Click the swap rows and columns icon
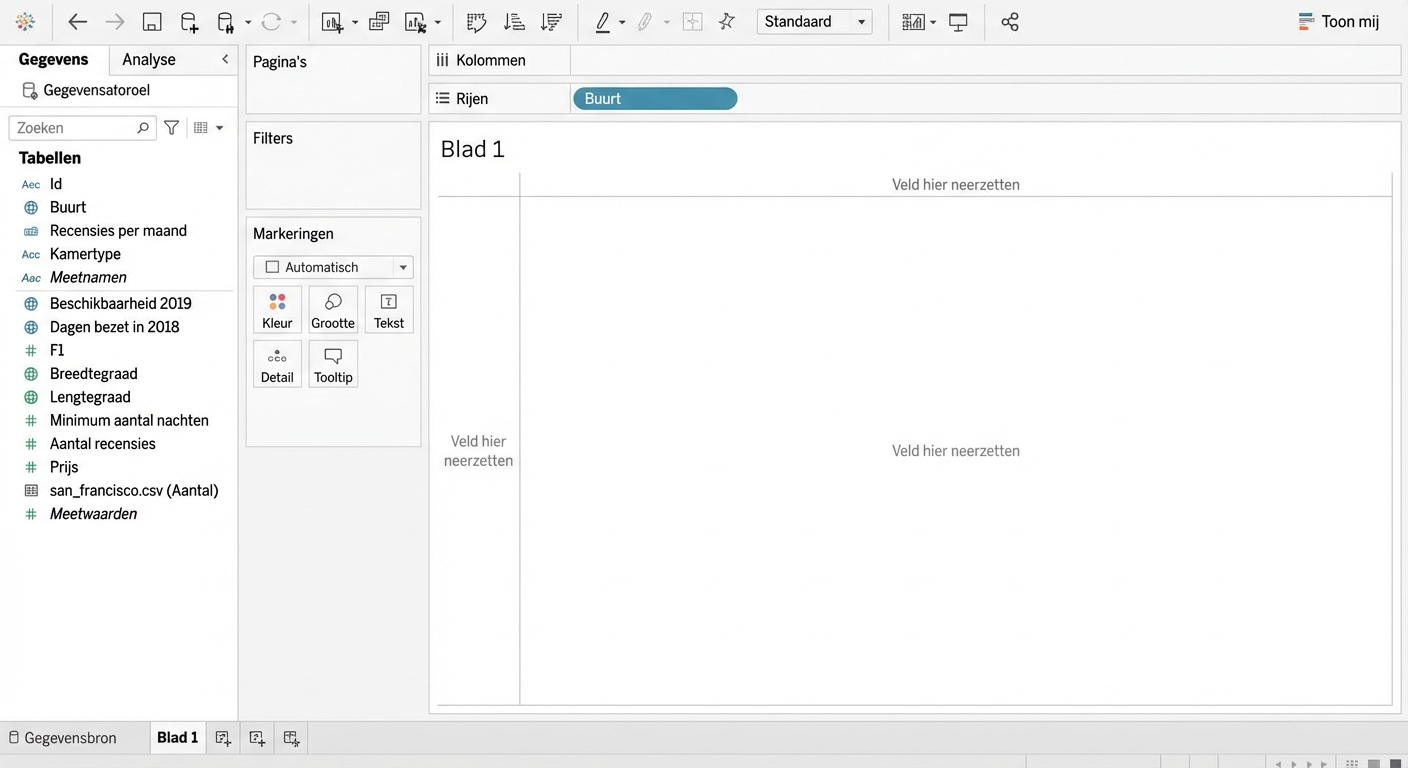The image size is (1408, 768). click(x=476, y=22)
